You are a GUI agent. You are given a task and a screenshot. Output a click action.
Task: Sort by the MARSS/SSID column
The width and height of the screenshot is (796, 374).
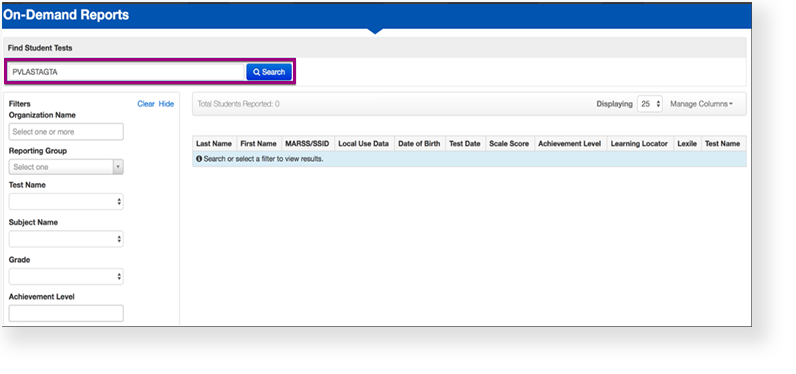[x=308, y=144]
